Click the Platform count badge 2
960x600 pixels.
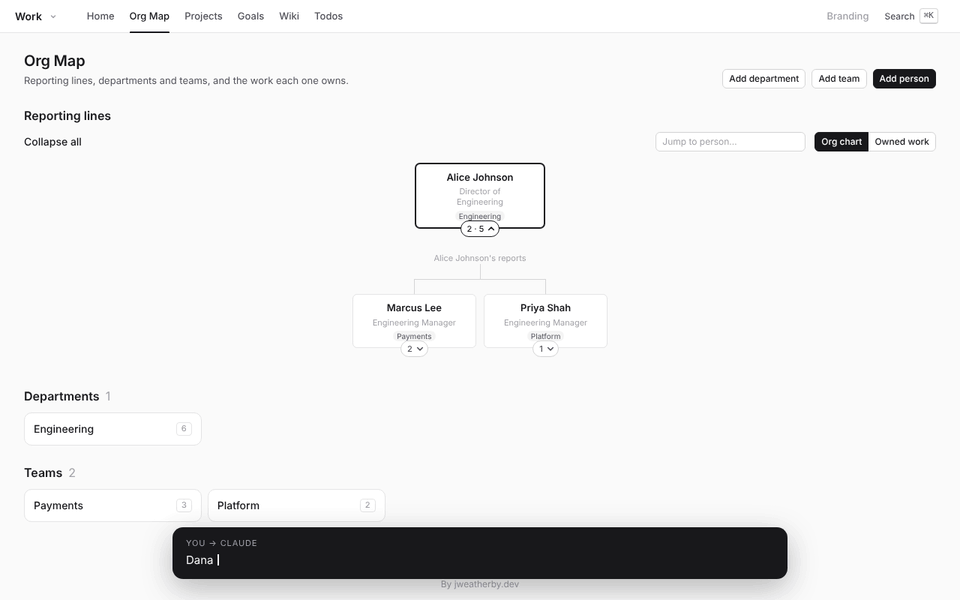[x=367, y=505]
